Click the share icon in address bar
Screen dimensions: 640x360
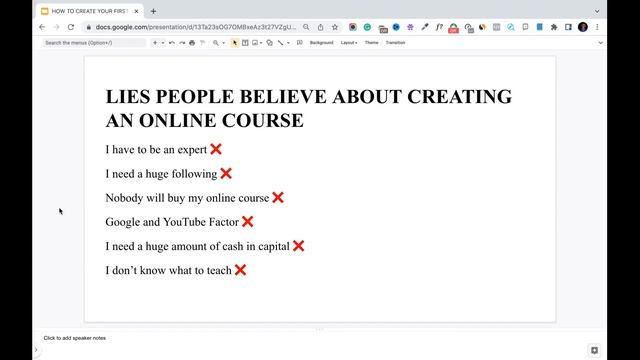pyautogui.click(x=320, y=27)
